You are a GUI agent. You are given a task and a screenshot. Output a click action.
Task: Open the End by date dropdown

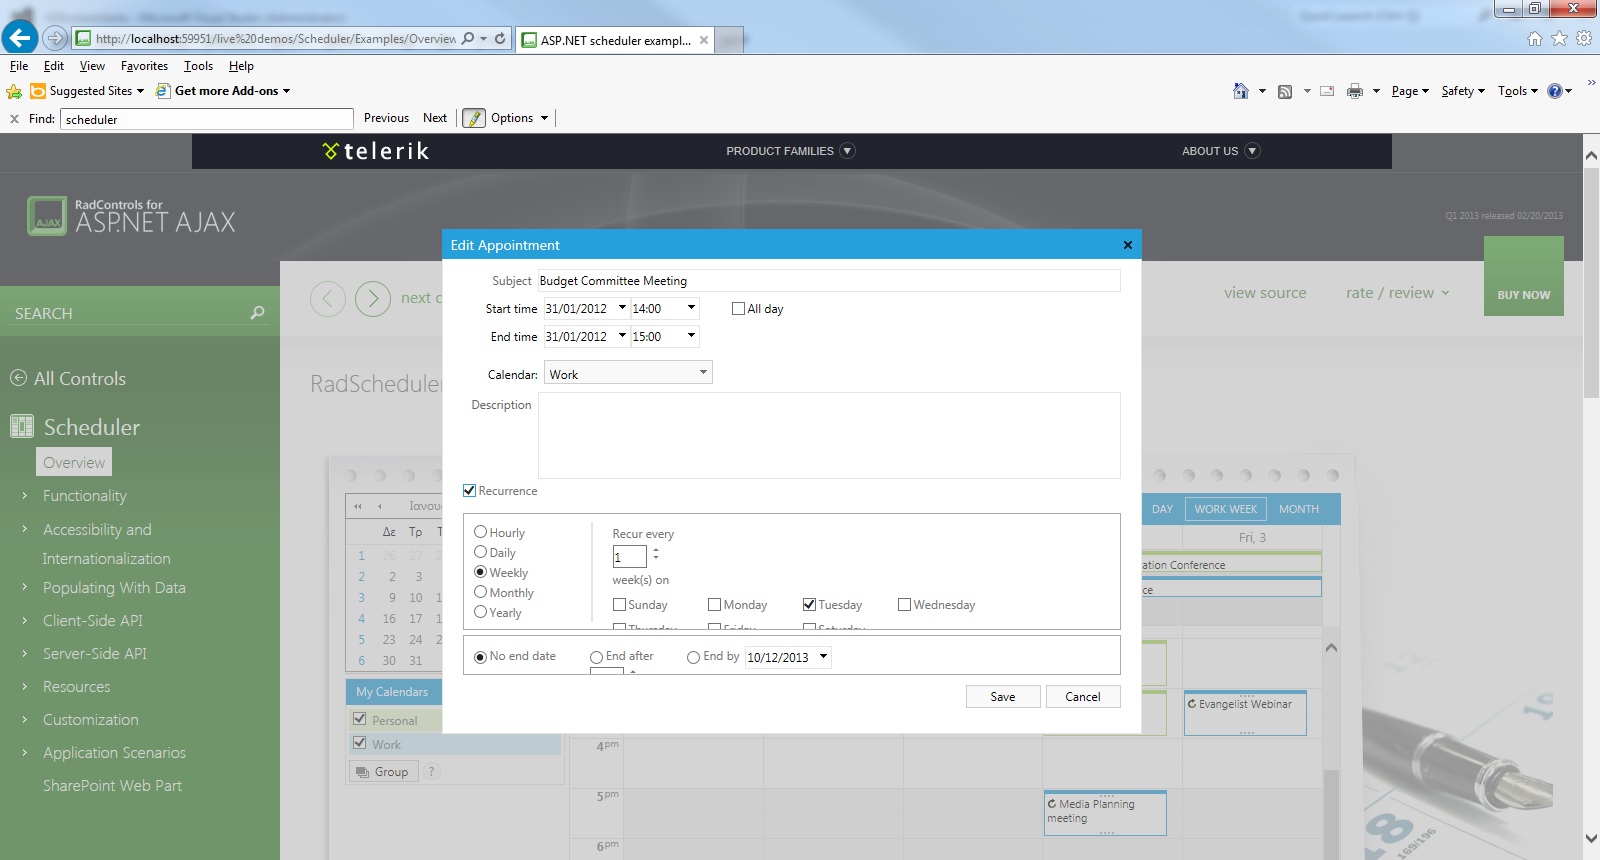[824, 657]
